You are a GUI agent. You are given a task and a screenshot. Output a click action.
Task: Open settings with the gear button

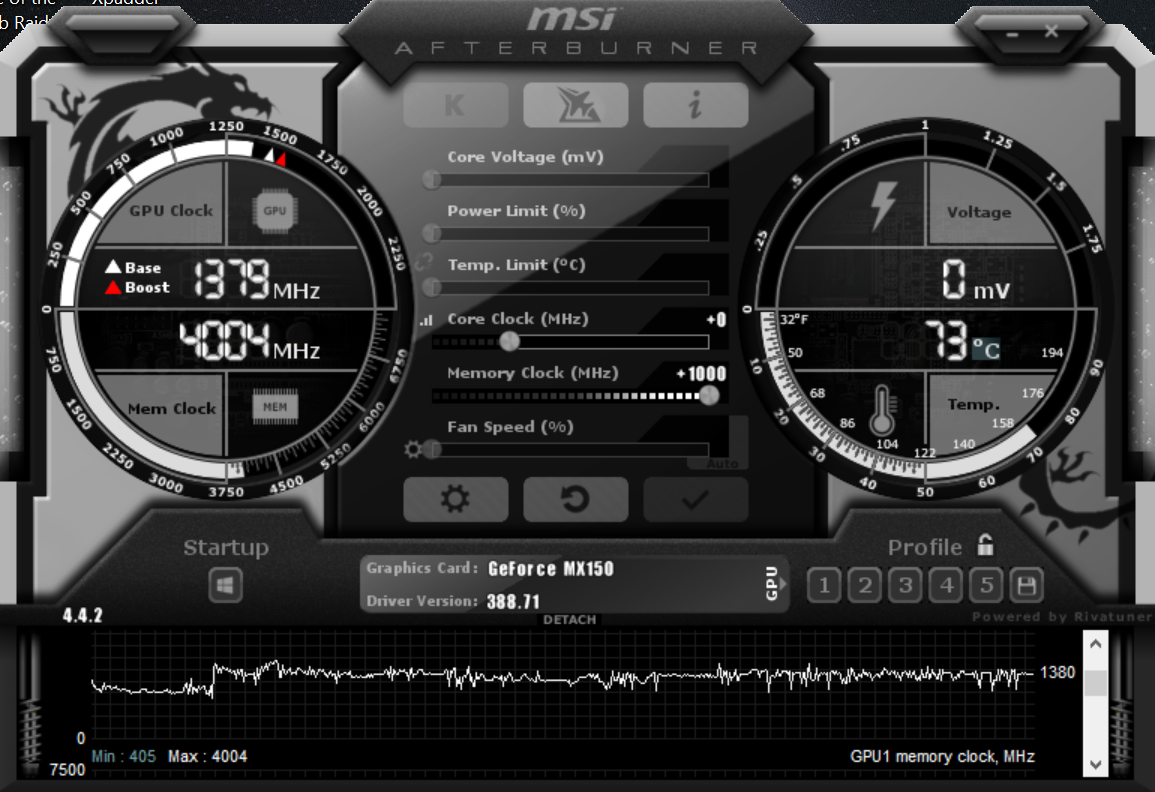455,500
